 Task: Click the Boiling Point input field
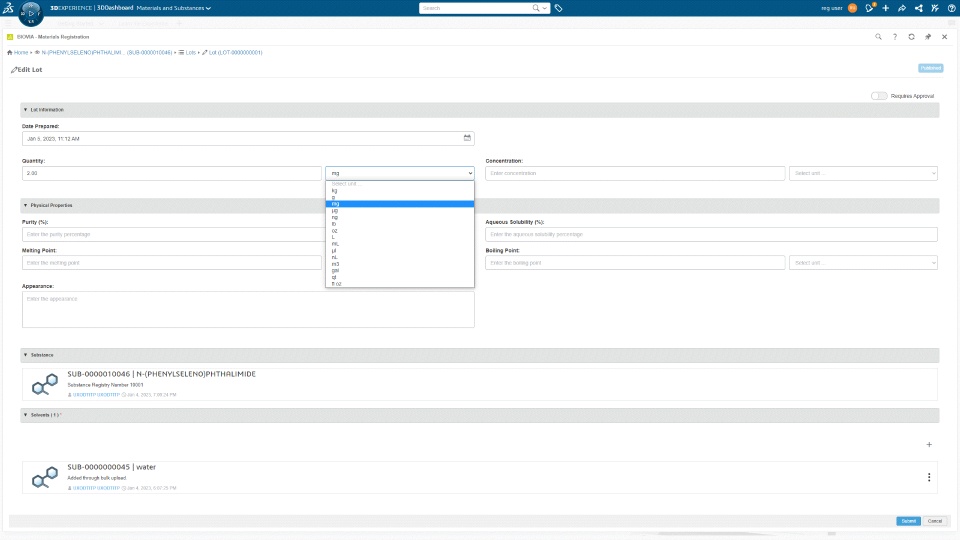tap(635, 263)
